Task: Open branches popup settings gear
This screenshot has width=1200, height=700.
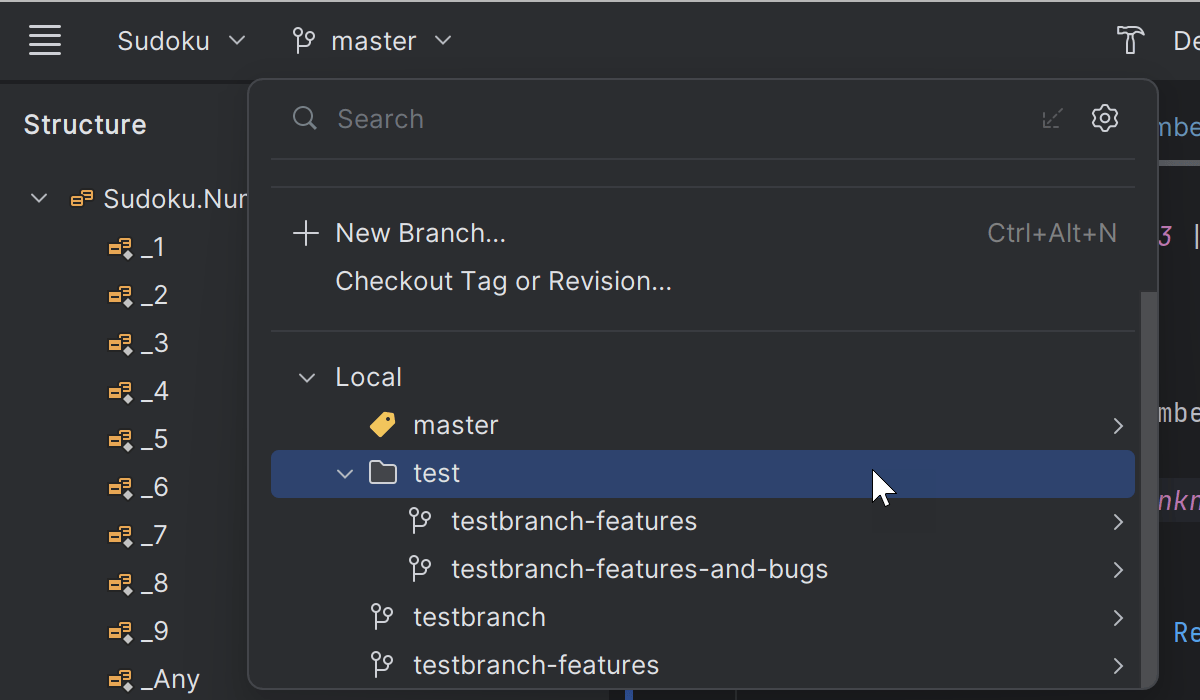Action: tap(1104, 118)
